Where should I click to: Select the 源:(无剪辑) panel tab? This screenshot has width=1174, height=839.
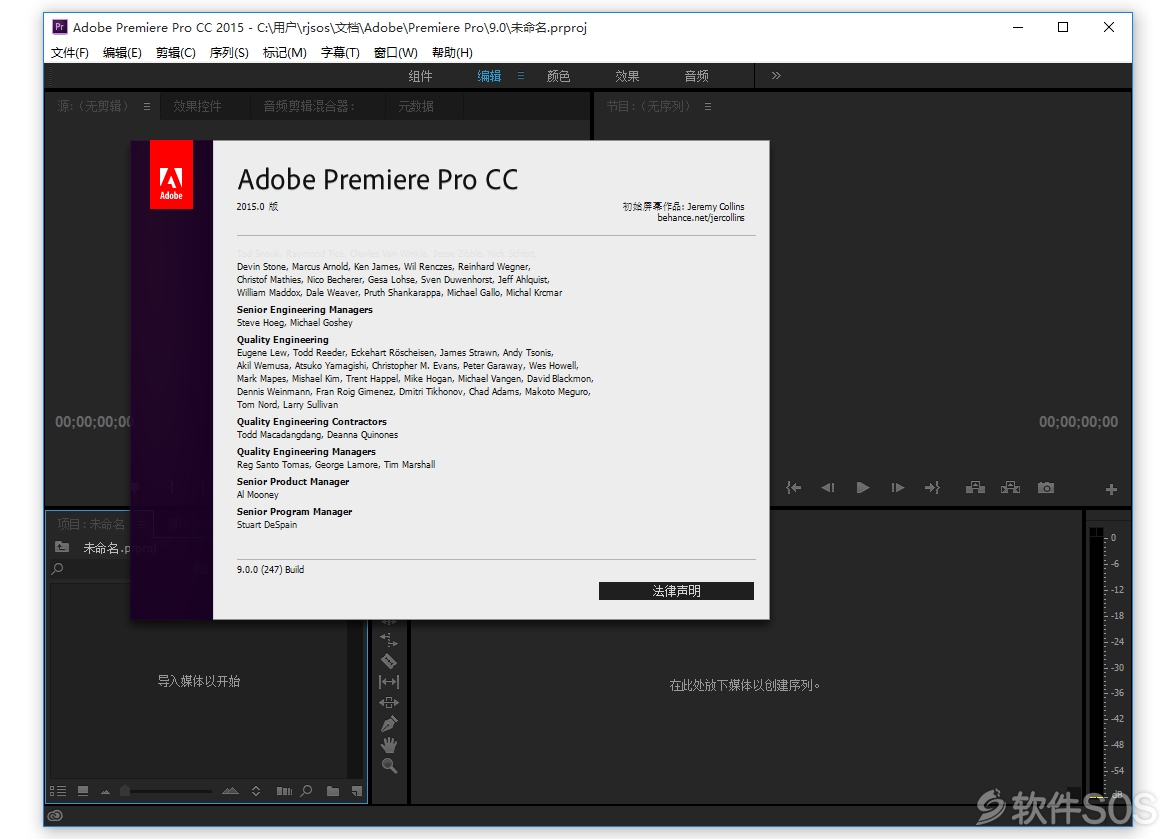coord(93,106)
